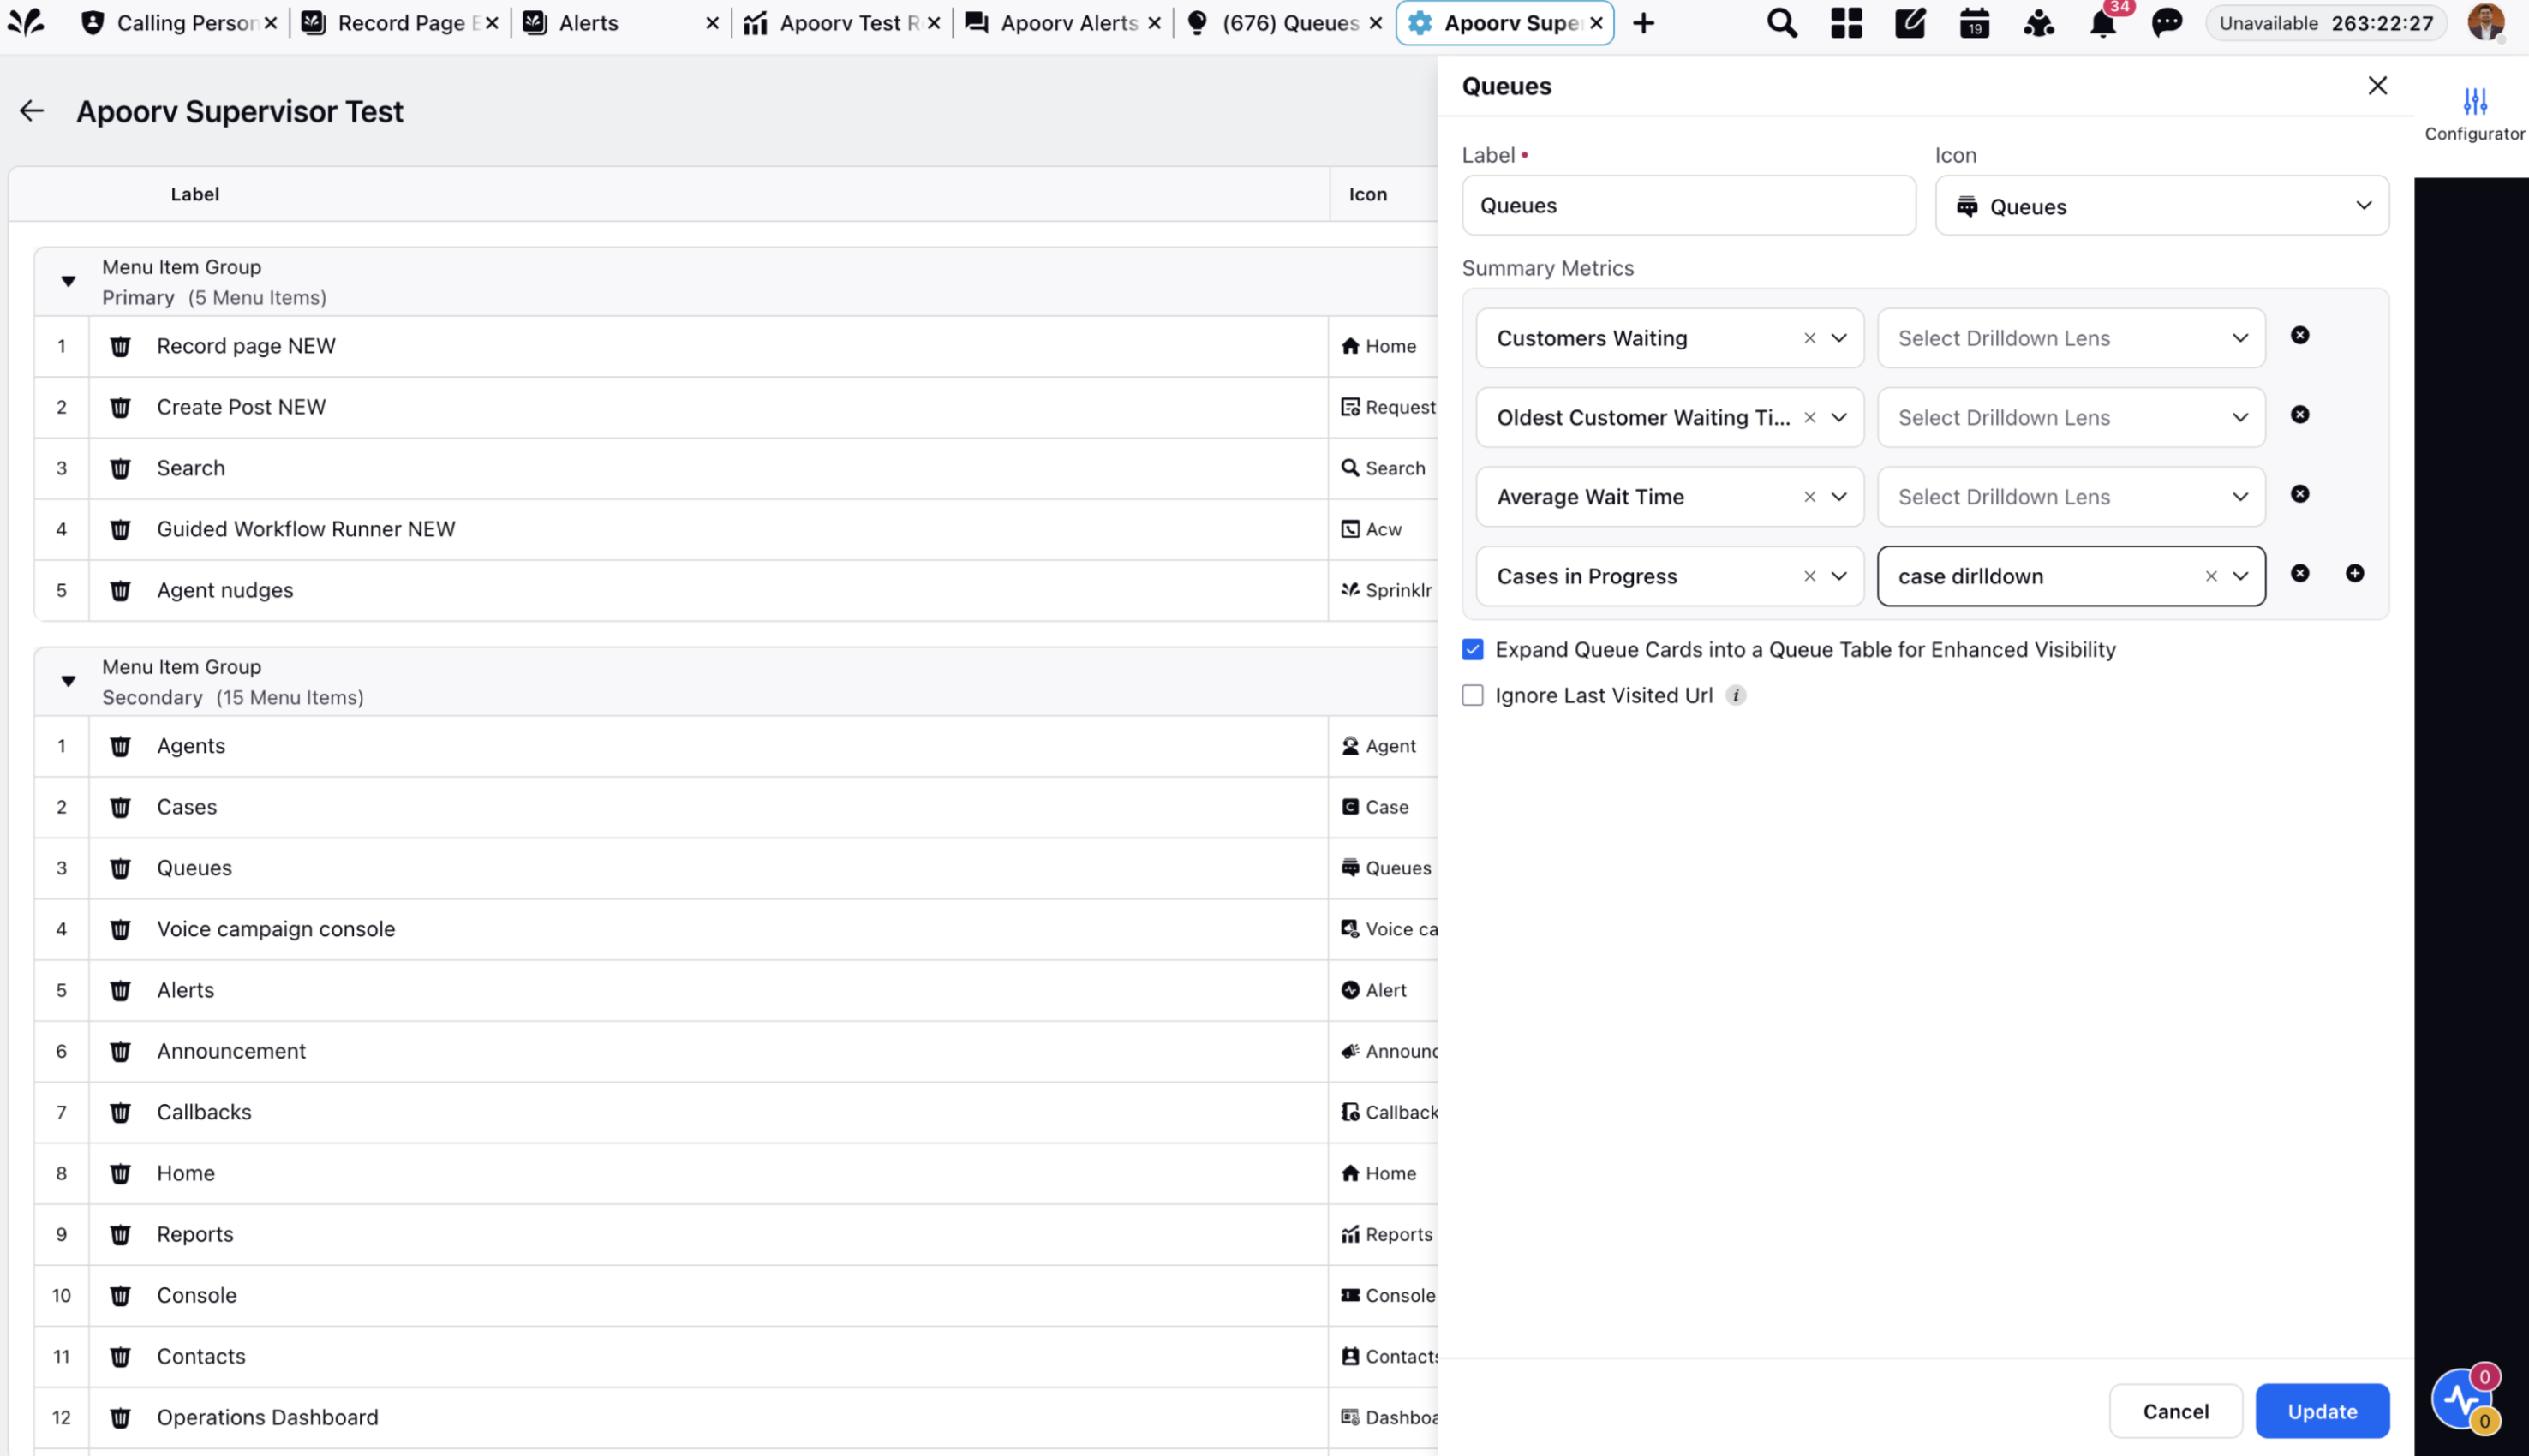Delete the Cases menu item
The image size is (2529, 1456).
pyautogui.click(x=120, y=807)
